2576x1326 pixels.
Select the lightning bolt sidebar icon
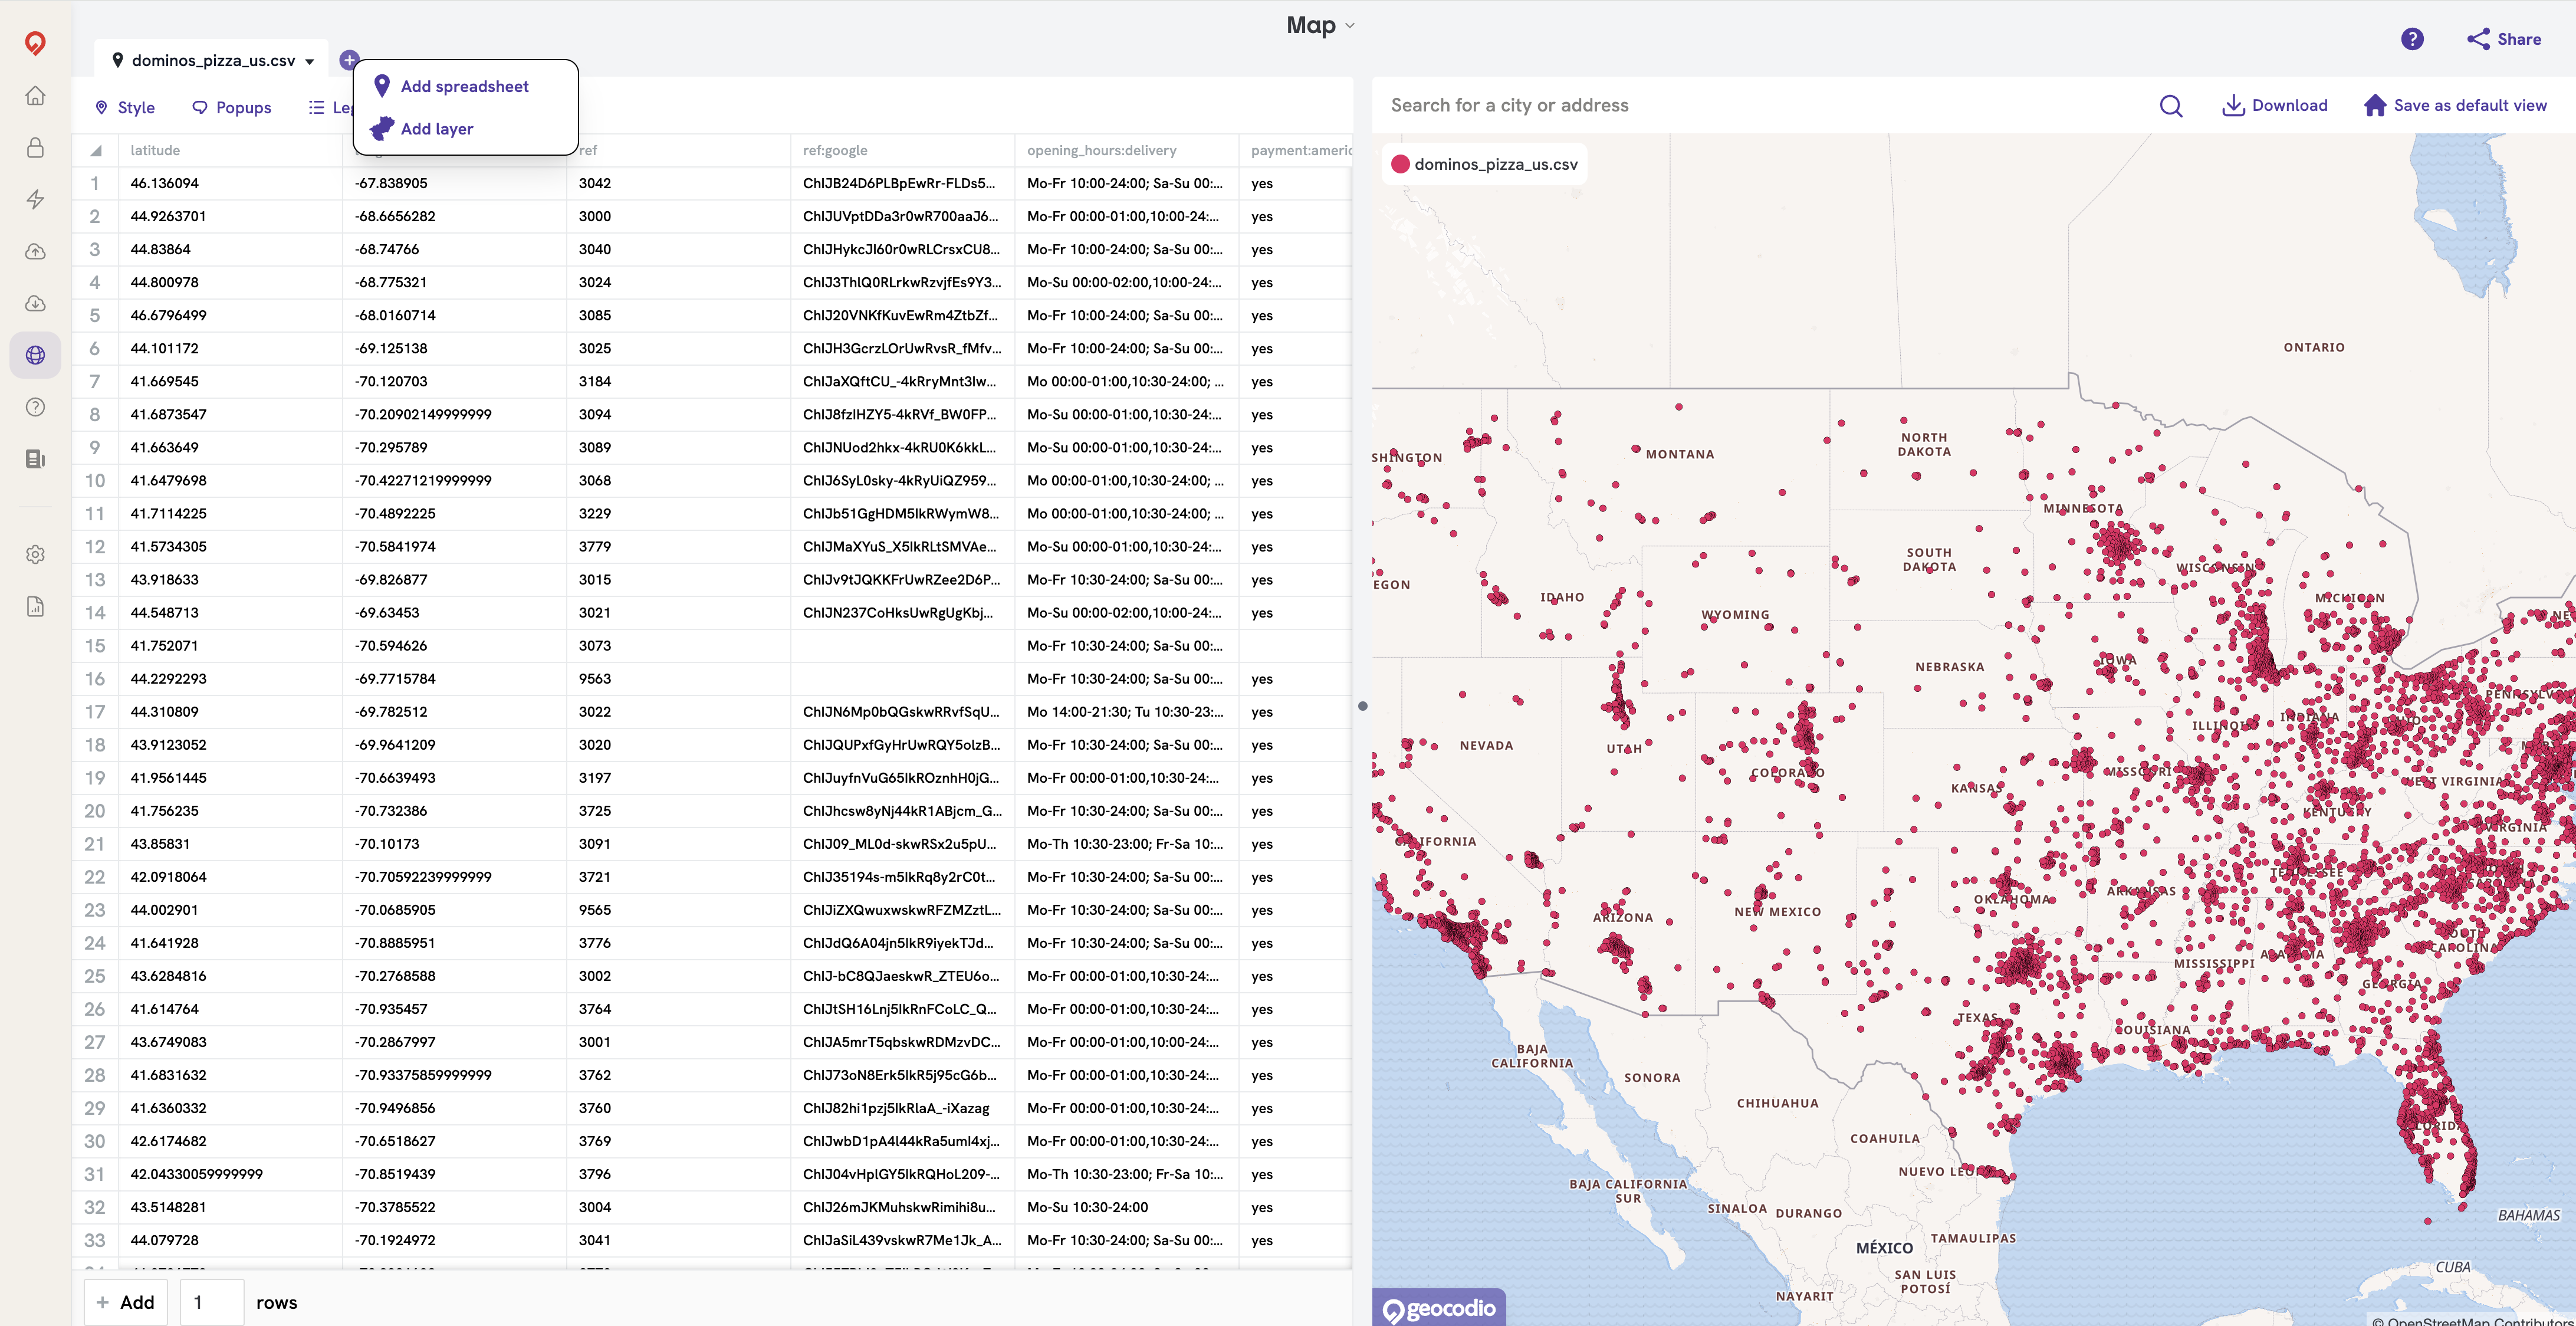[35, 200]
